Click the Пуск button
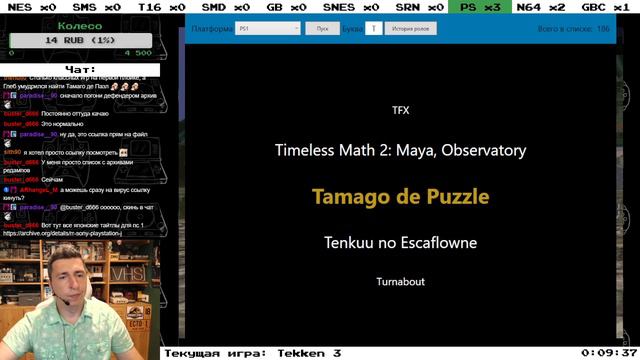This screenshot has height=360, width=640. click(x=322, y=29)
